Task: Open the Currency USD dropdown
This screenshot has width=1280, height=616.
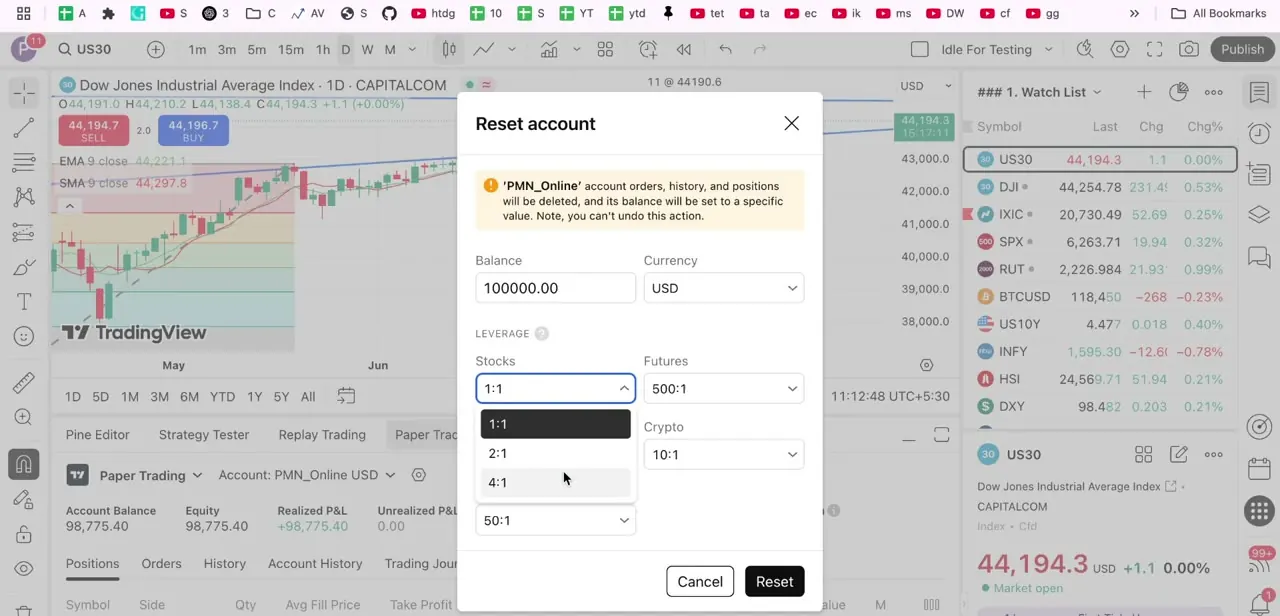Action: click(x=723, y=288)
